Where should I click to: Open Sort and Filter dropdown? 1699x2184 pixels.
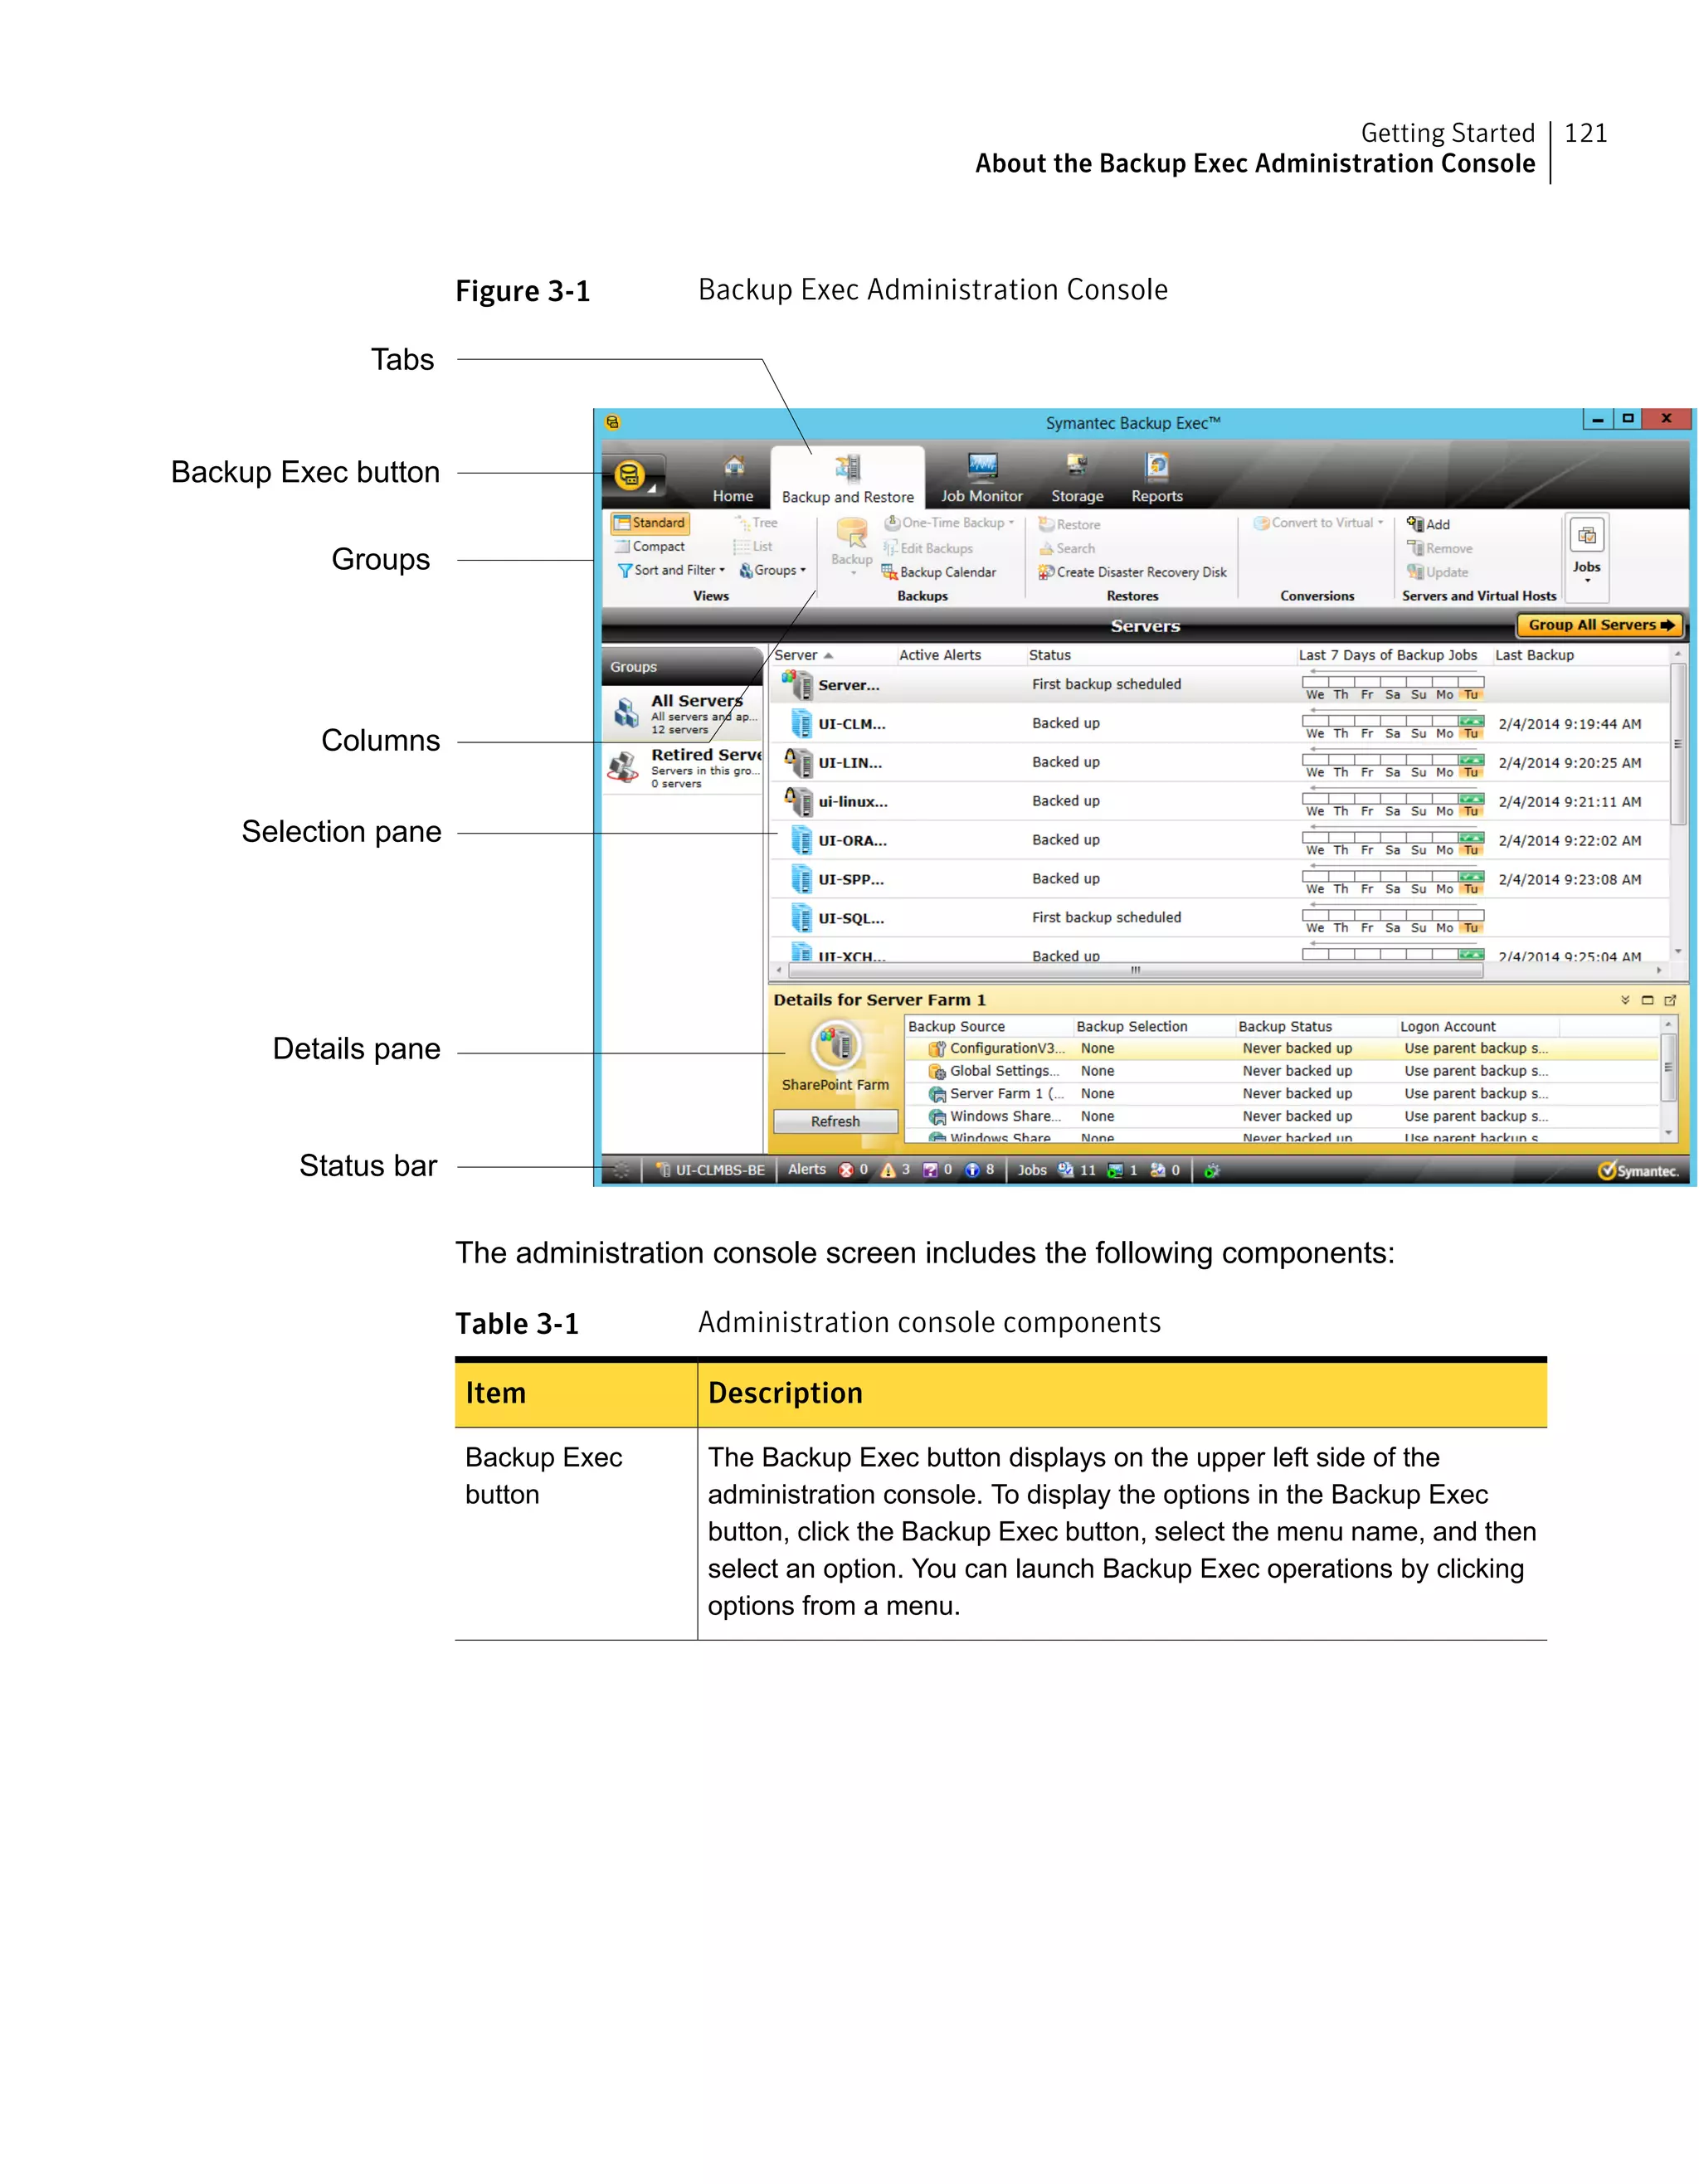pyautogui.click(x=671, y=571)
